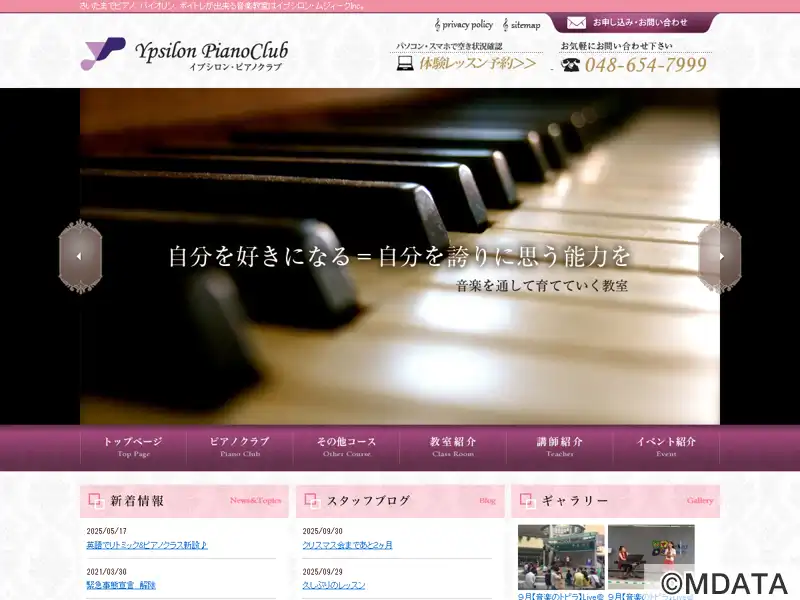800x600 pixels.
Task: Open the トップページ Top Page menu
Action: tap(133, 446)
